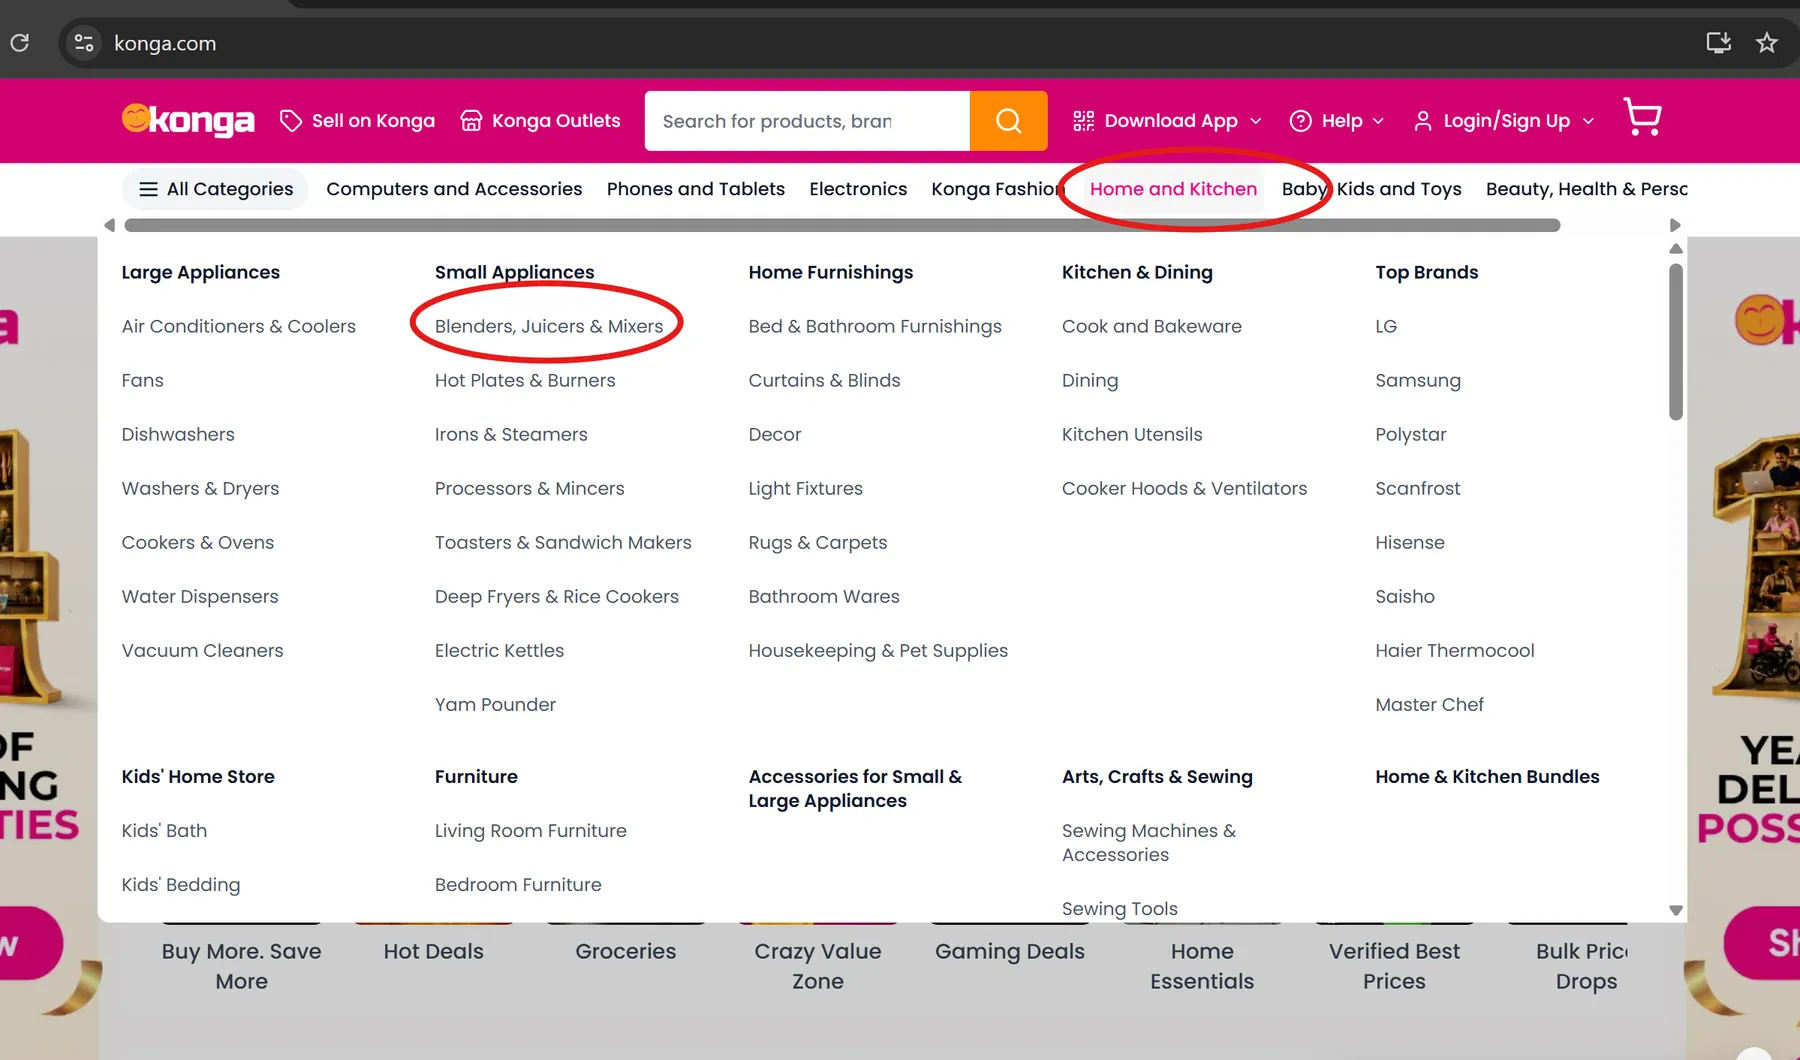Expand the Download App dropdown
This screenshot has height=1060, width=1800.
[x=1167, y=121]
